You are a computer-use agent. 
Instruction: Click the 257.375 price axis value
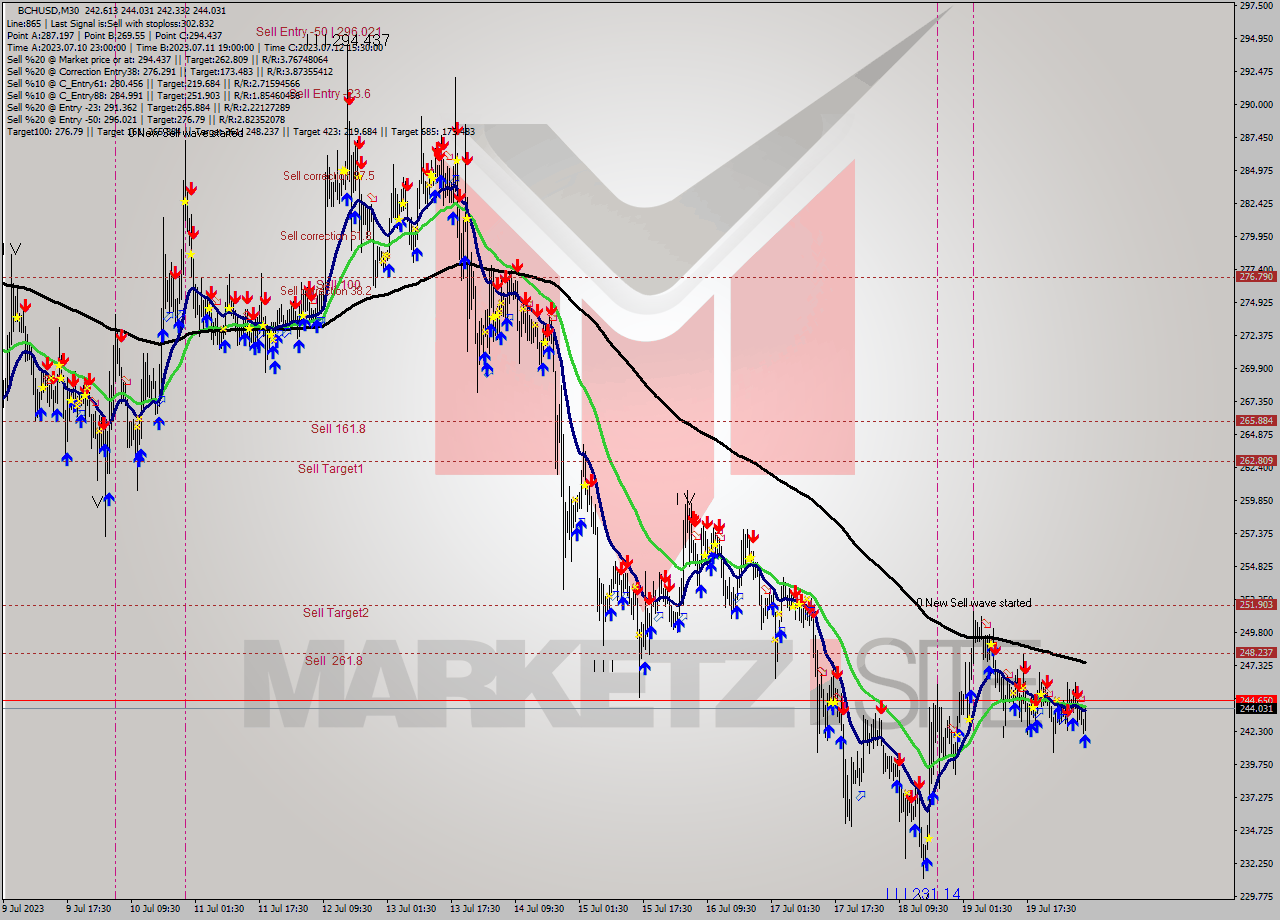tap(1256, 534)
